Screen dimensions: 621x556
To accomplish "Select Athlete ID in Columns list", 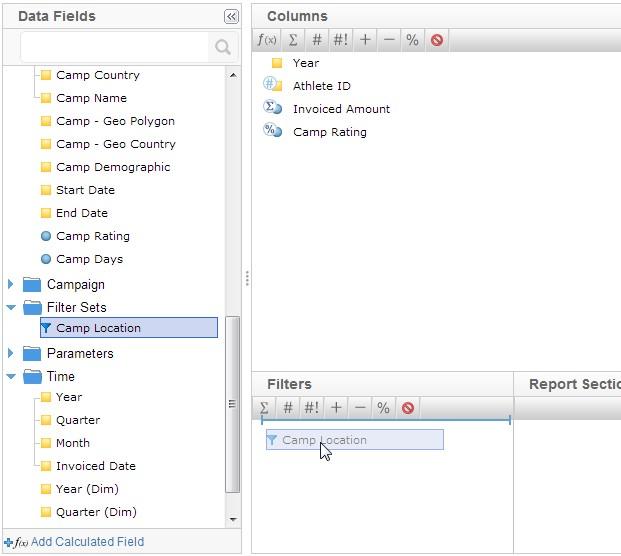I will [322, 86].
